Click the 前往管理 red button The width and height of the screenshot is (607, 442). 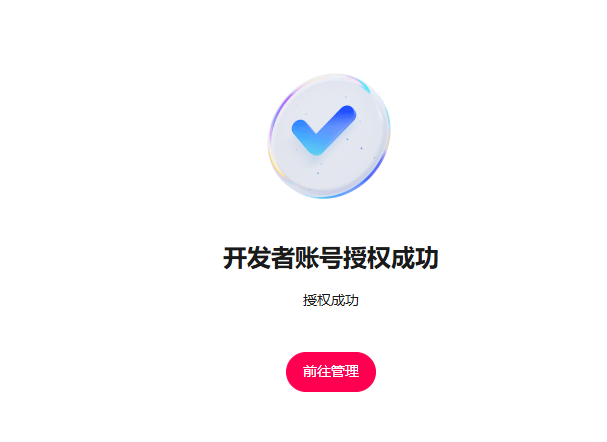(x=331, y=372)
